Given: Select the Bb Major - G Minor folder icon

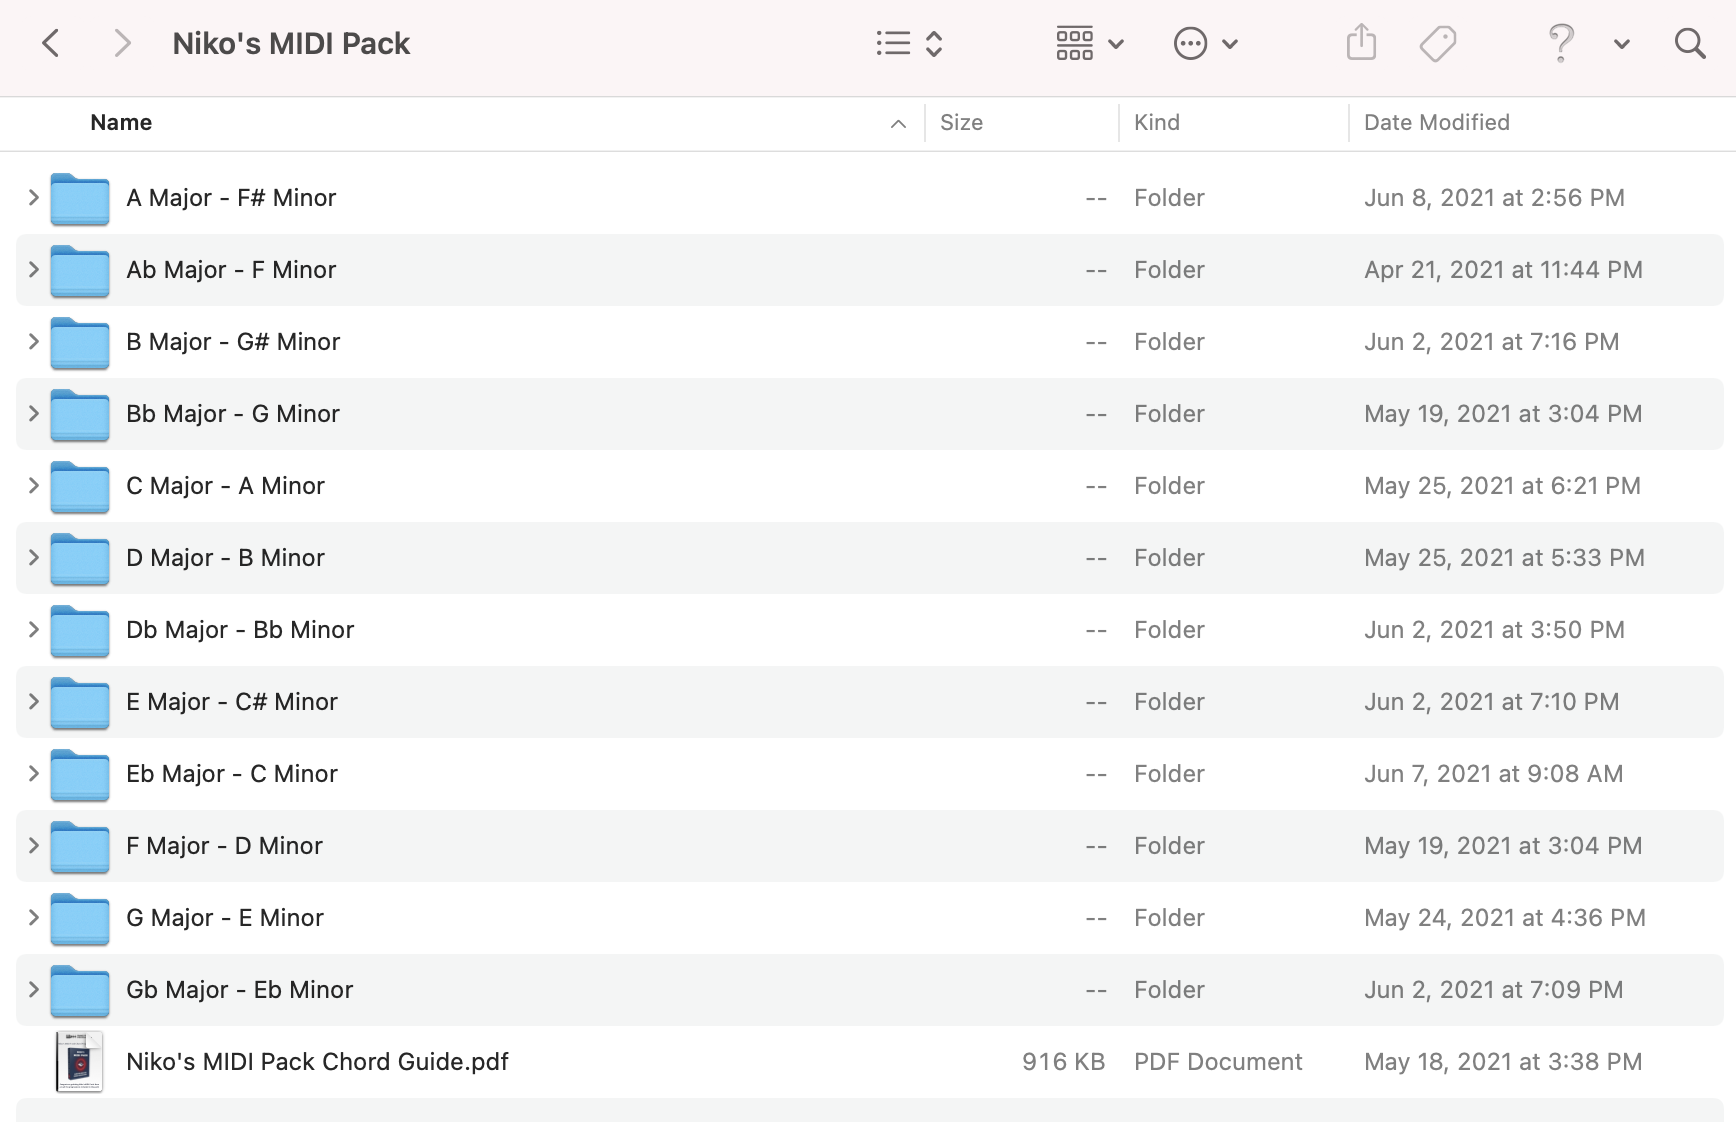Looking at the screenshot, I should (80, 415).
